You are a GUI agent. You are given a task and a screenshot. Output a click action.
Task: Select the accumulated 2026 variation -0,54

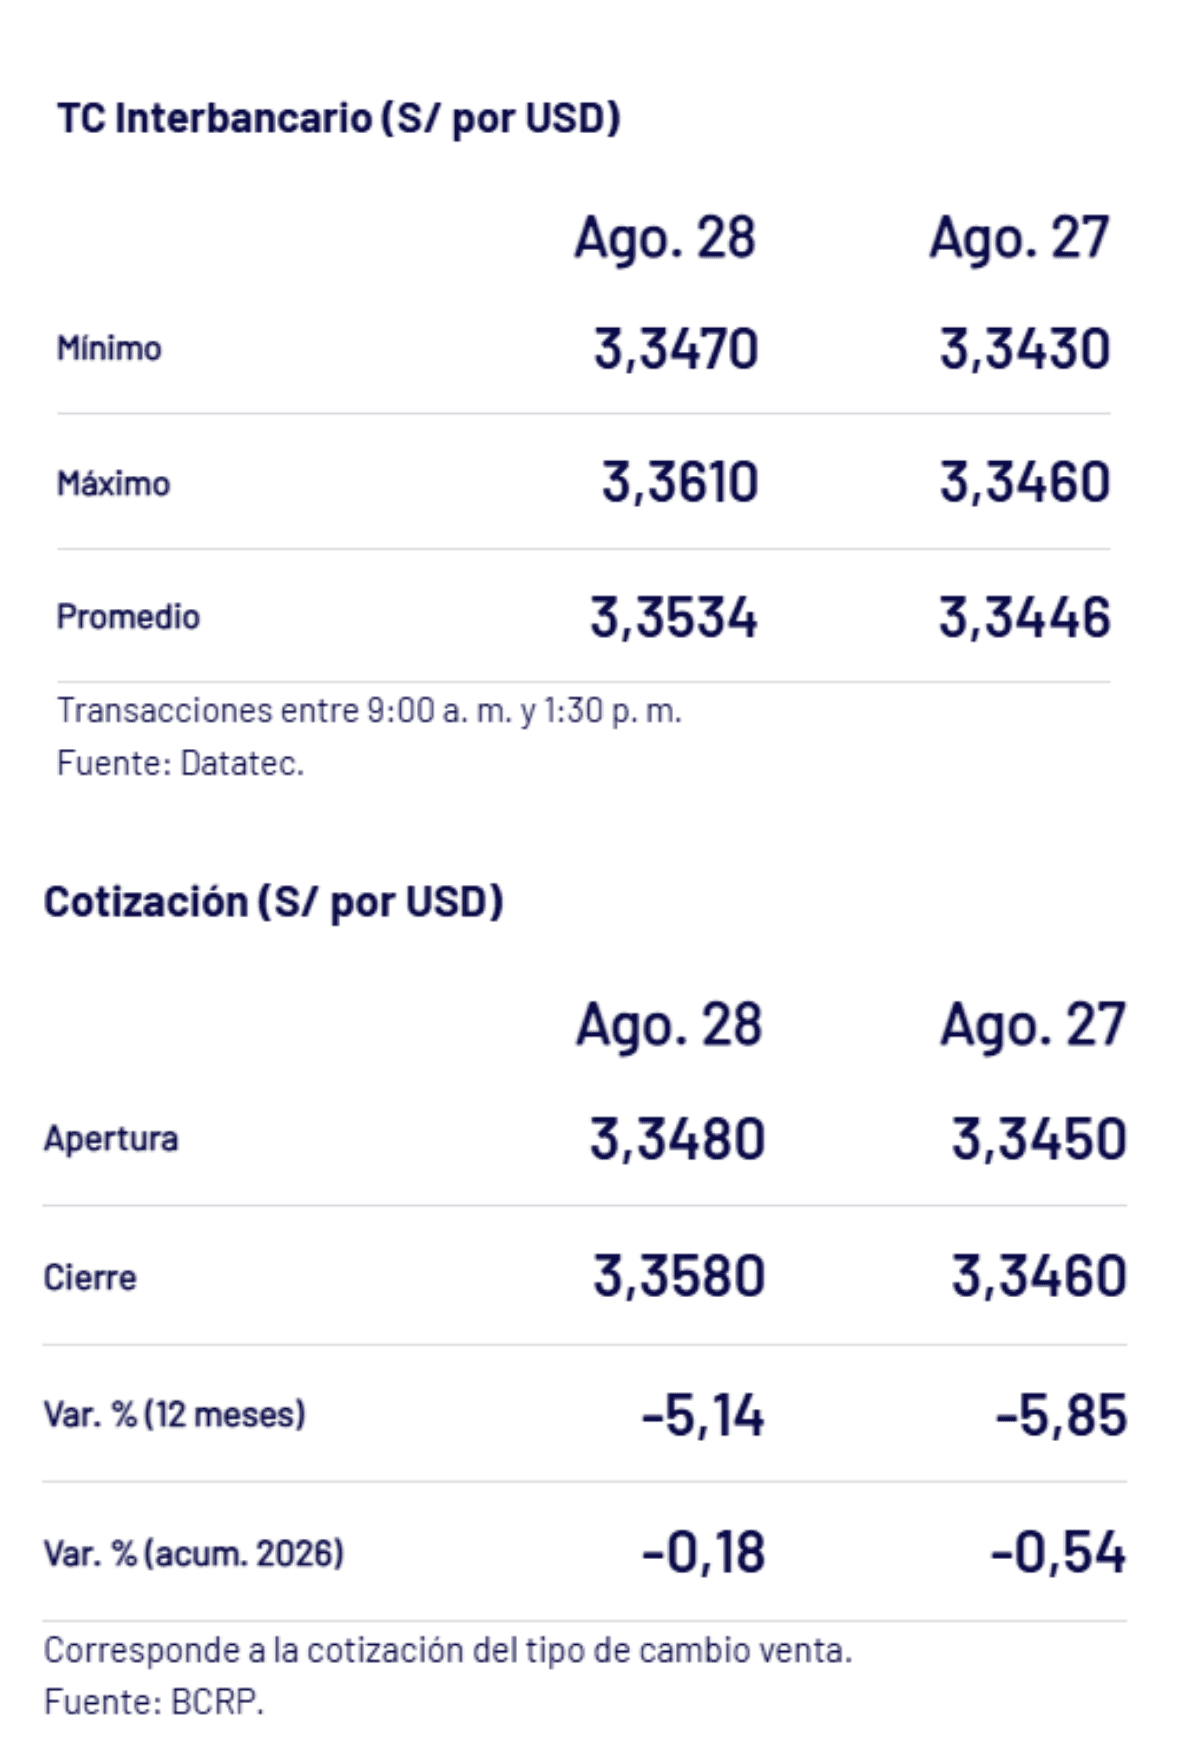point(1059,1553)
